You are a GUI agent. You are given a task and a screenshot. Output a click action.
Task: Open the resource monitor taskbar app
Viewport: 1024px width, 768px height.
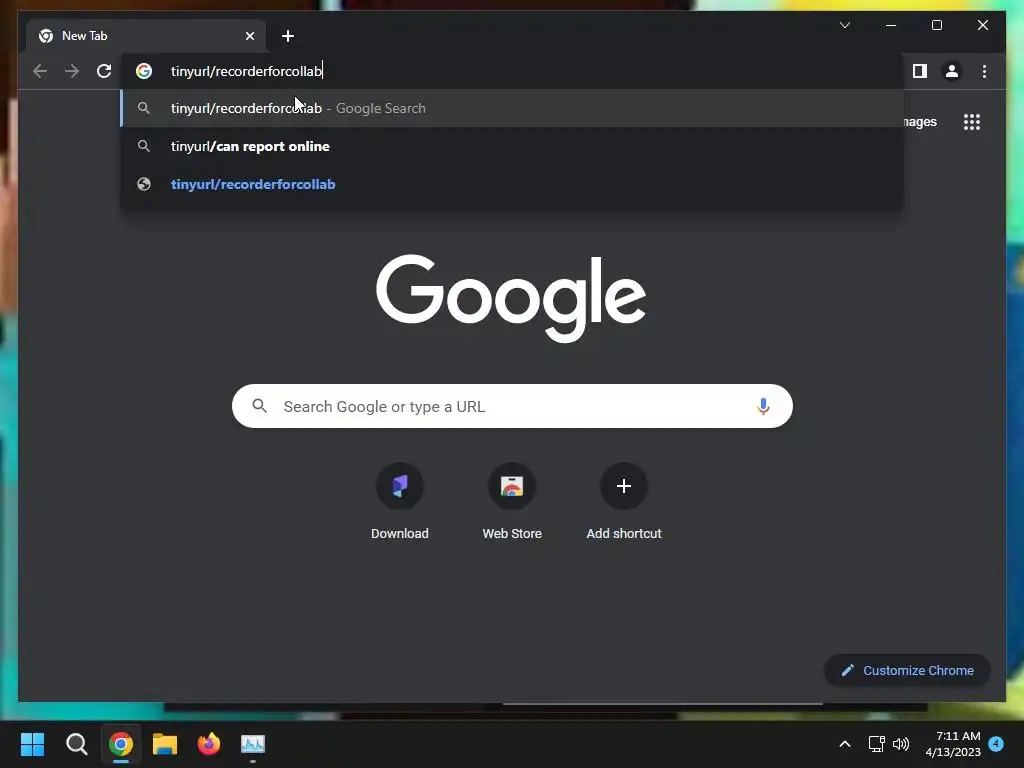pyautogui.click(x=253, y=744)
